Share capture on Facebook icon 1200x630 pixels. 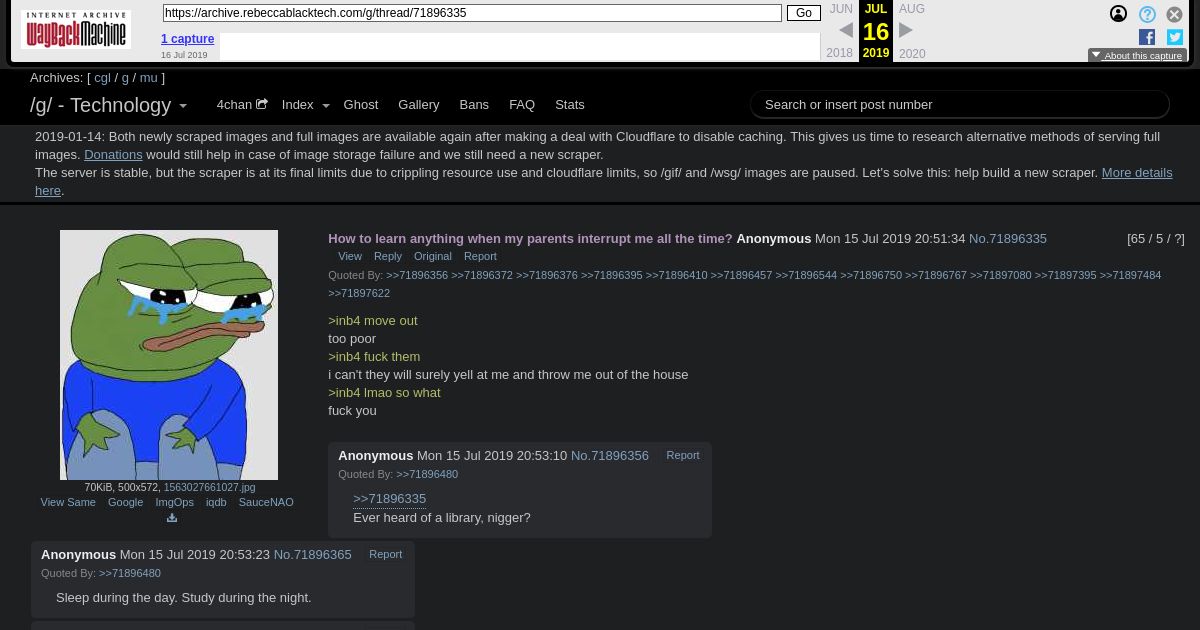[1147, 37]
